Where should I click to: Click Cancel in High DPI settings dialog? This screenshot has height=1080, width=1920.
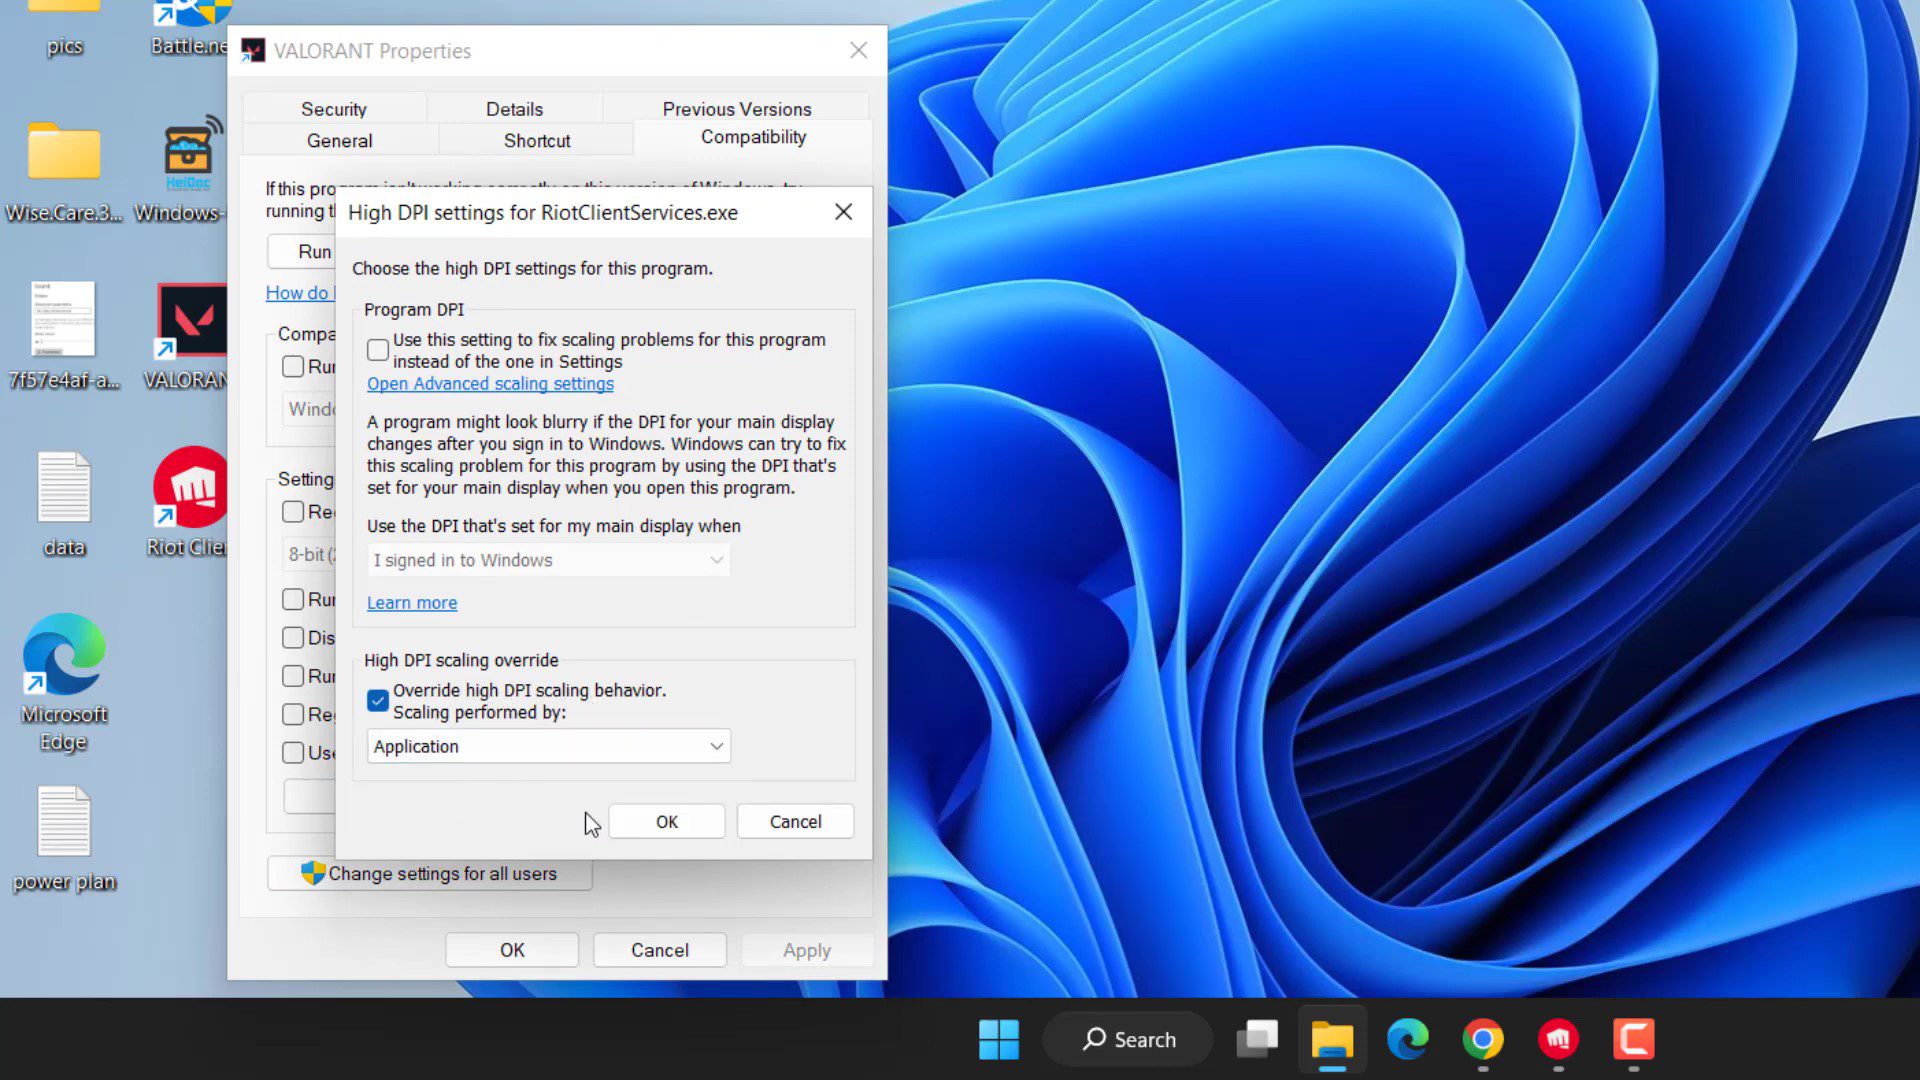[x=795, y=822]
